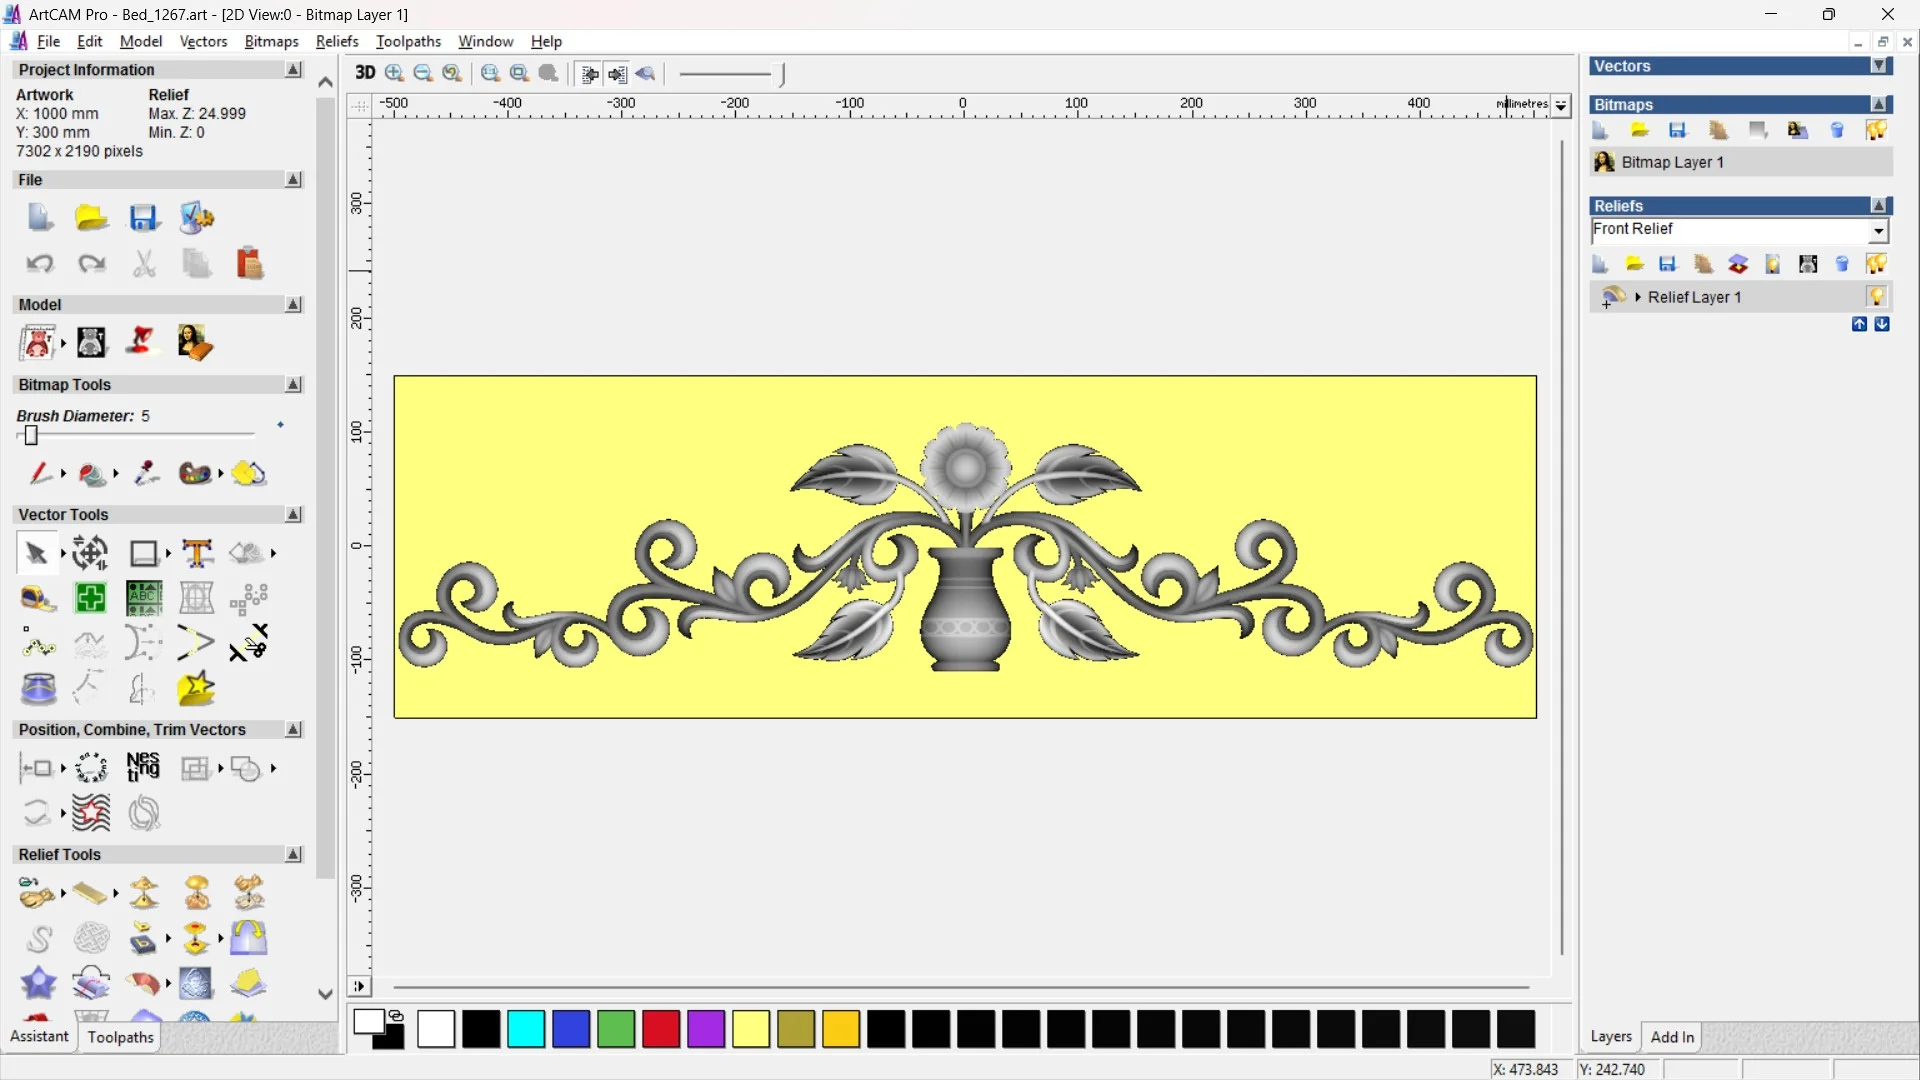Click the Add In tab button
This screenshot has height=1080, width=1920.
pyautogui.click(x=1672, y=1037)
